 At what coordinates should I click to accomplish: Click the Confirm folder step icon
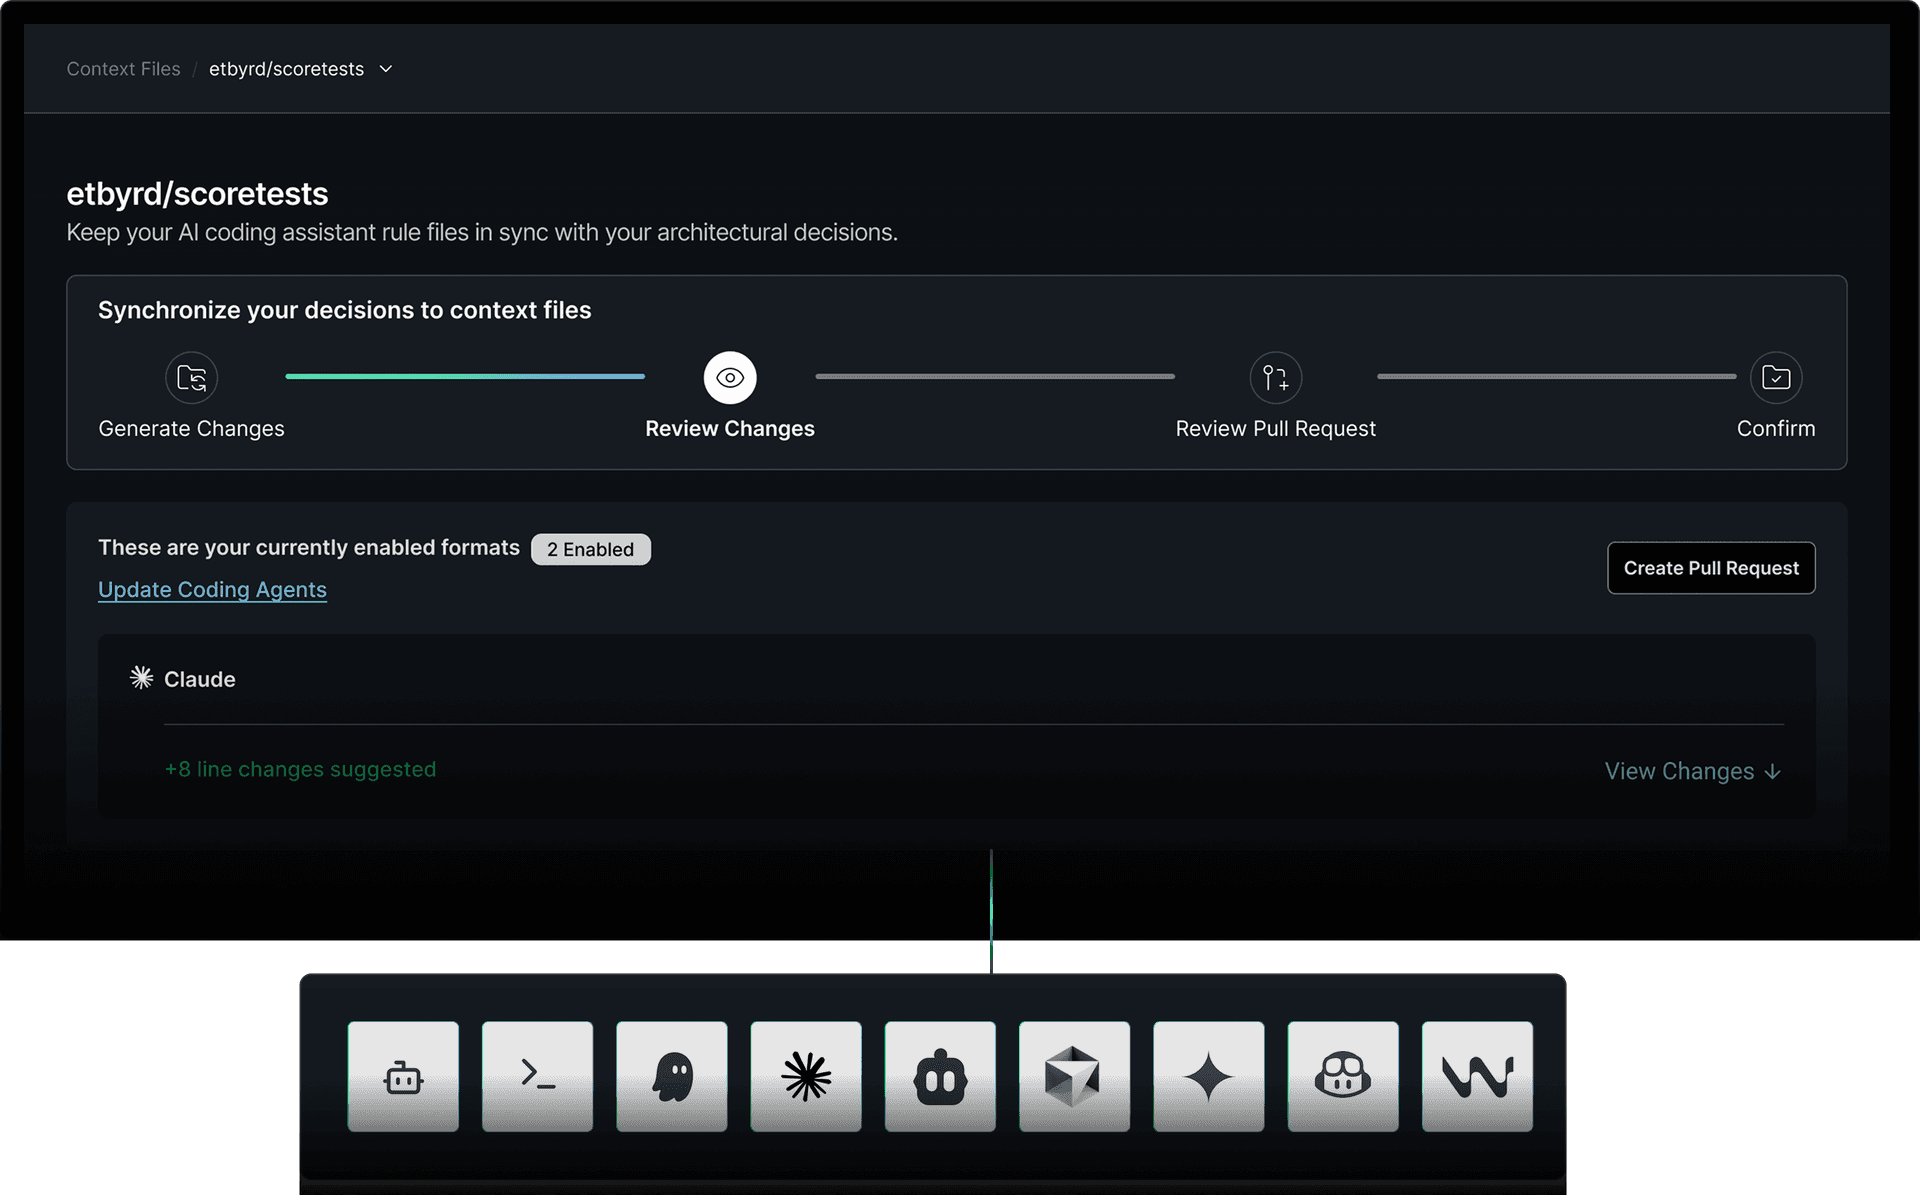[x=1776, y=378]
